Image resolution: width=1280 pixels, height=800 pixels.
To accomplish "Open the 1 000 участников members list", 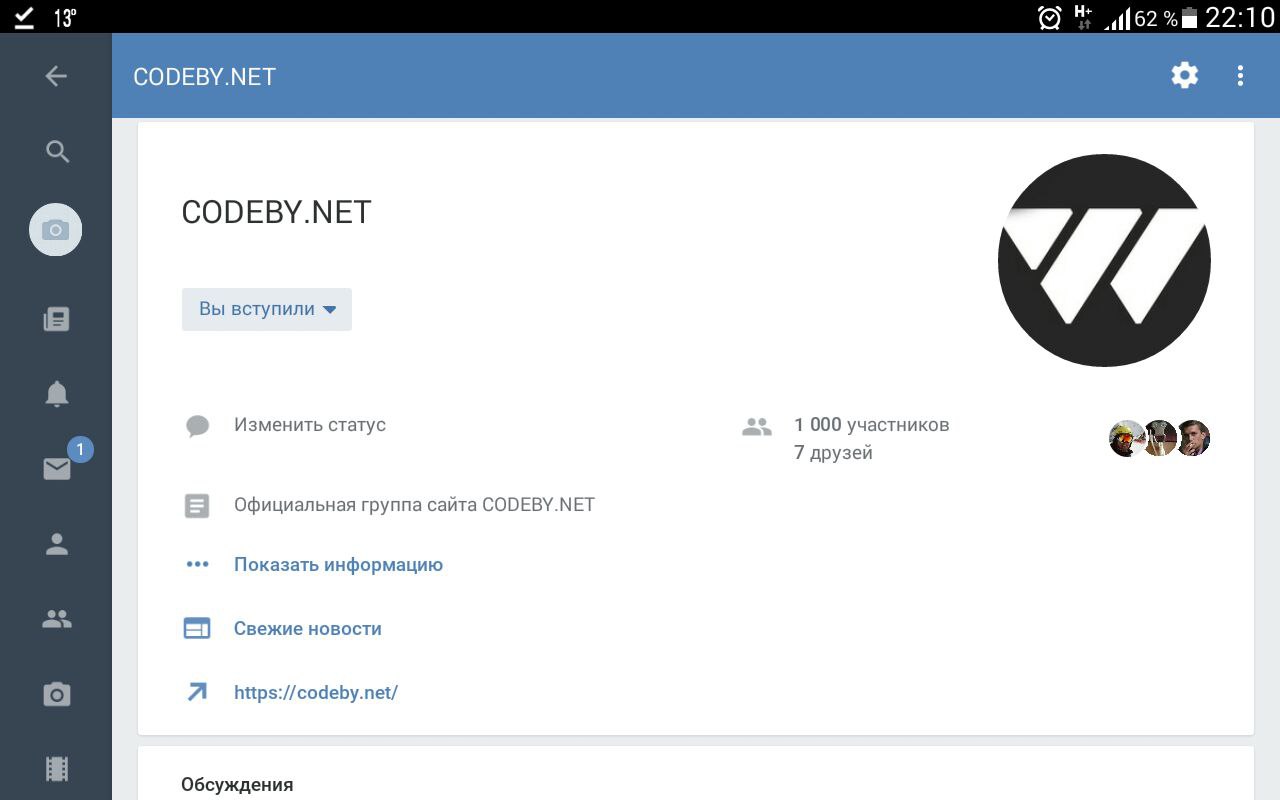I will (x=872, y=425).
